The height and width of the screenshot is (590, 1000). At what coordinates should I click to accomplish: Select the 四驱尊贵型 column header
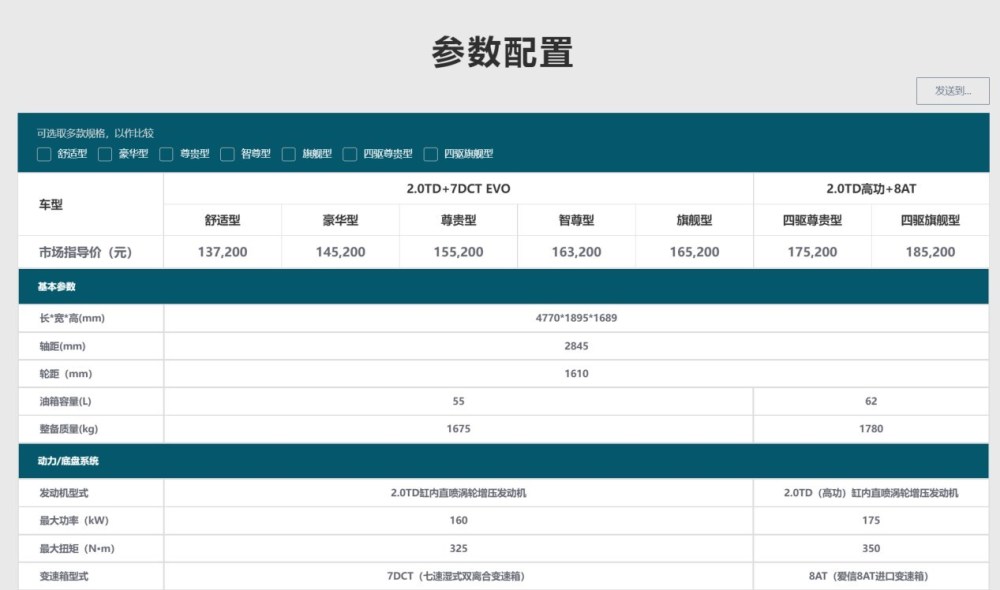(812, 220)
